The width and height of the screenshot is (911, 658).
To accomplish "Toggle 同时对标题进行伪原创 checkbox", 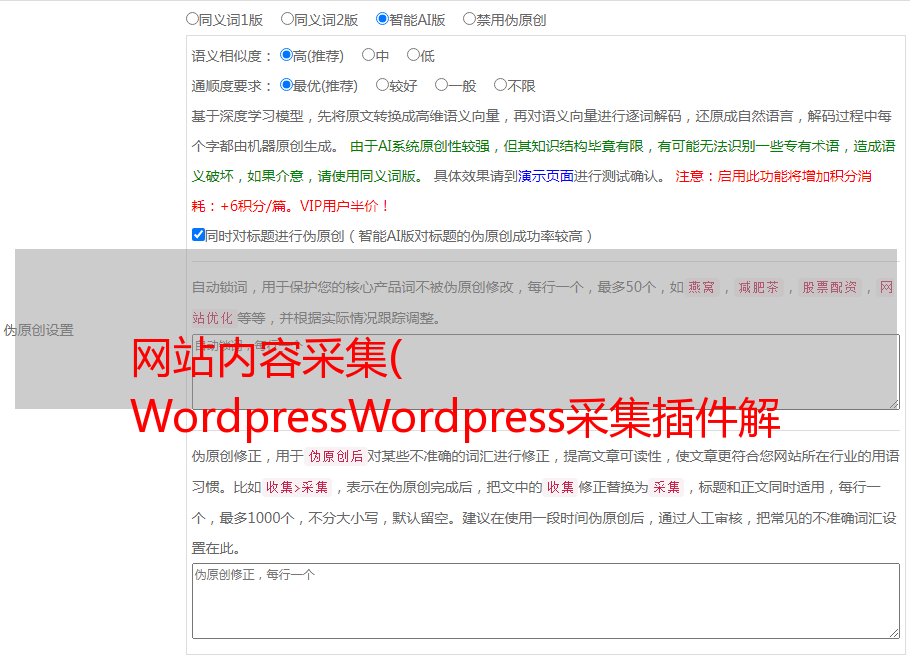I will pyautogui.click(x=198, y=235).
